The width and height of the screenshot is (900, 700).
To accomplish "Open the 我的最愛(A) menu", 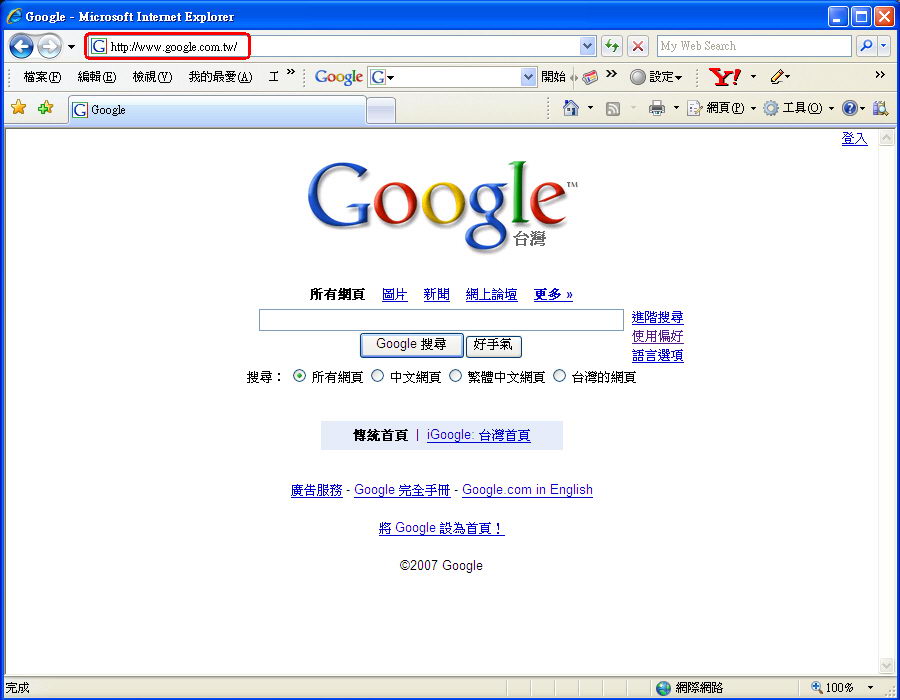I will coord(220,77).
